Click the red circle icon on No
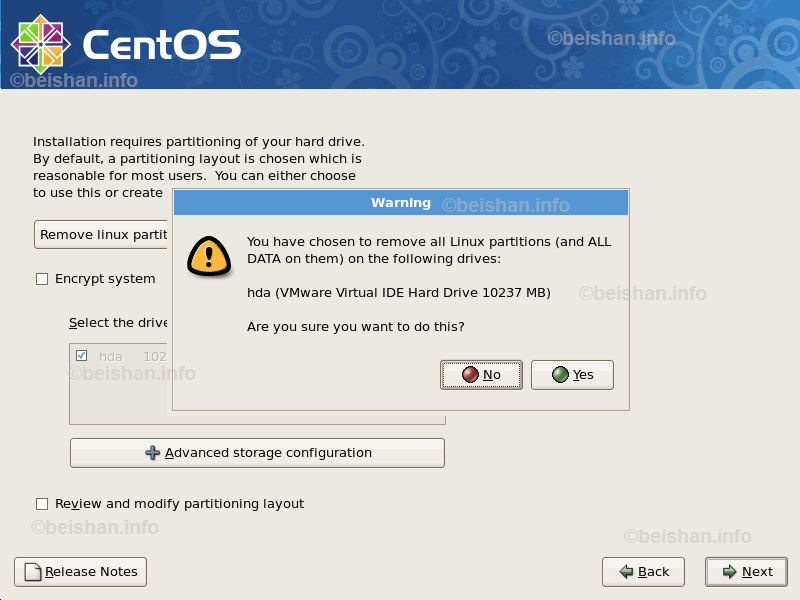The image size is (800, 600). point(470,375)
